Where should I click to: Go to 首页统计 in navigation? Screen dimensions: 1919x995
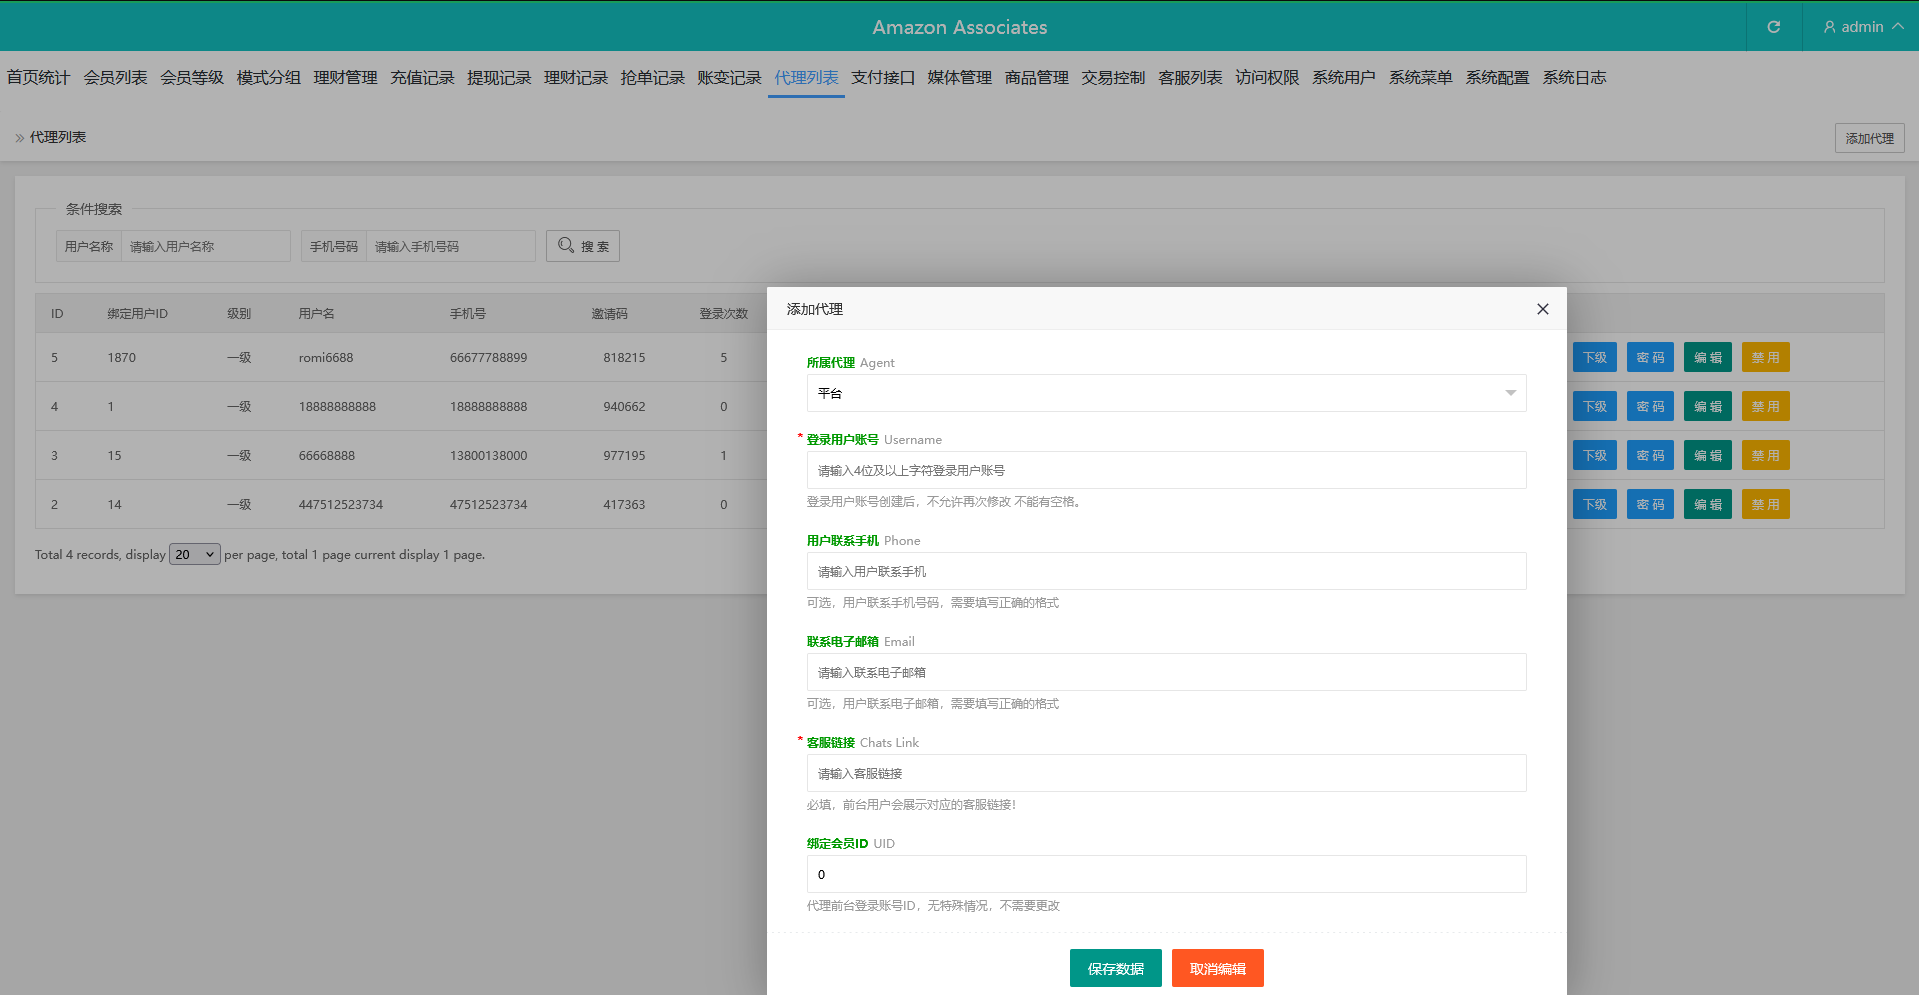[38, 78]
